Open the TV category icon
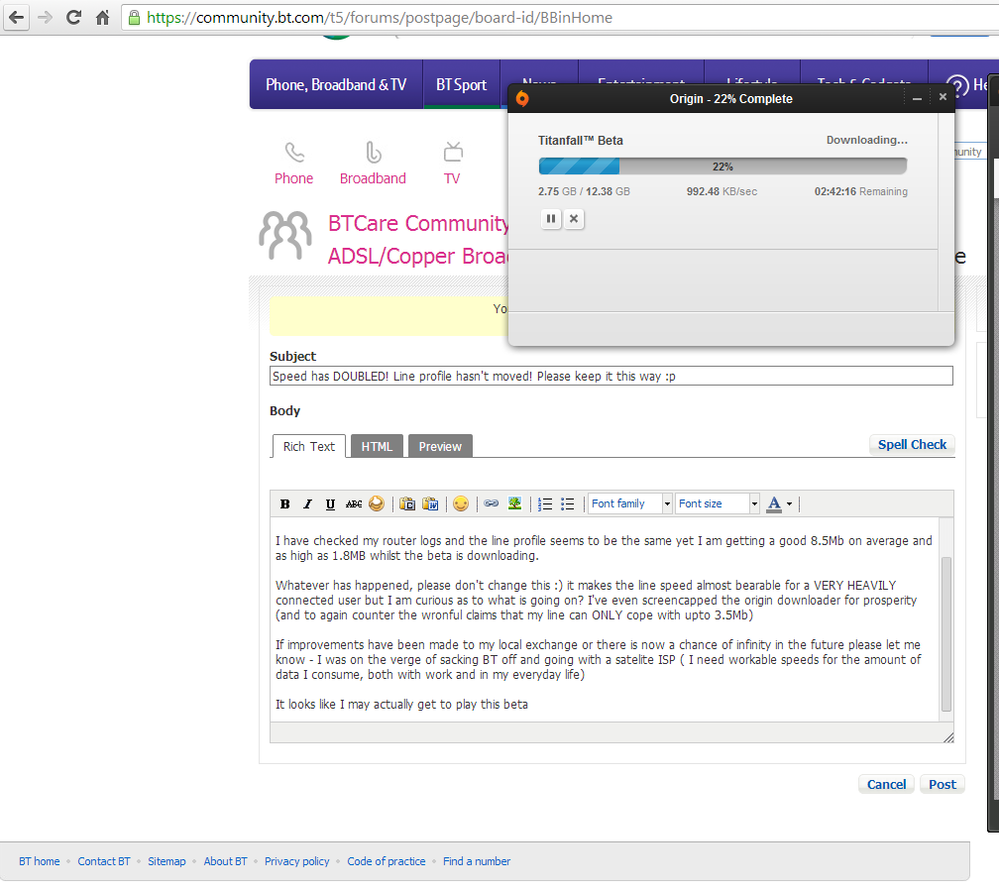The width and height of the screenshot is (999, 891). [x=453, y=153]
